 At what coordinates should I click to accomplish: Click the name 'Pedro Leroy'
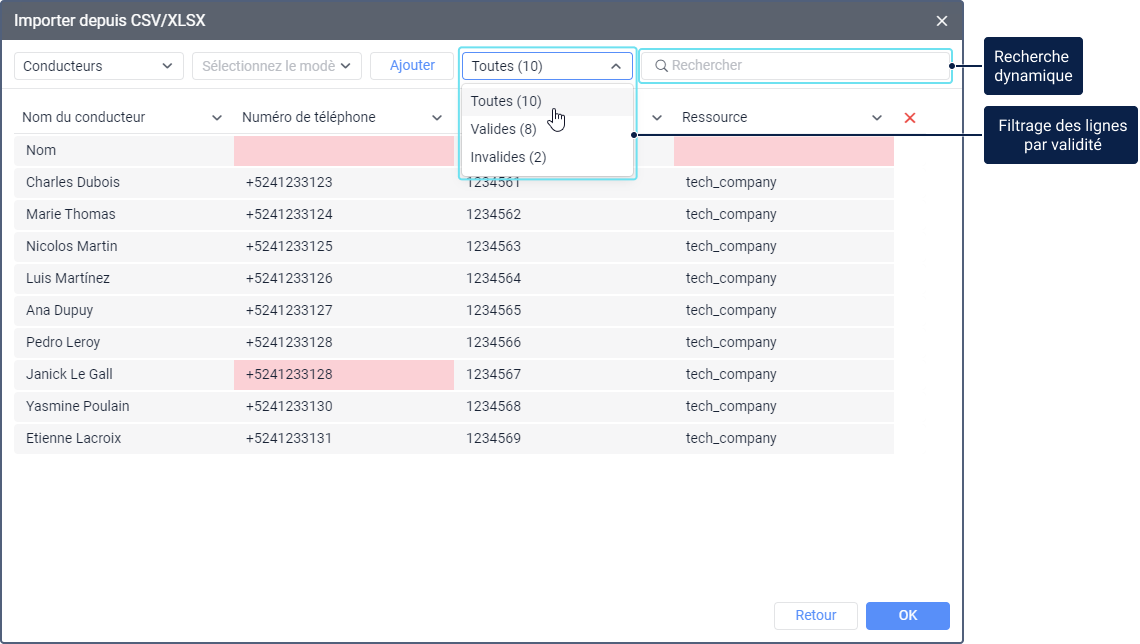[63, 342]
